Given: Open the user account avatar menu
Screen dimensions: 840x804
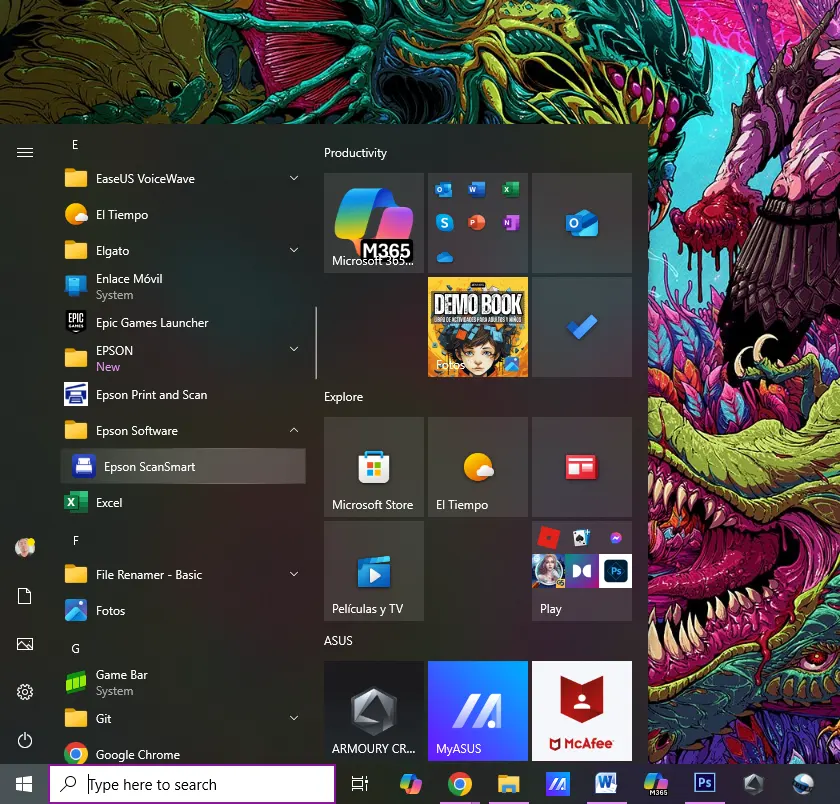Looking at the screenshot, I should pyautogui.click(x=25, y=547).
